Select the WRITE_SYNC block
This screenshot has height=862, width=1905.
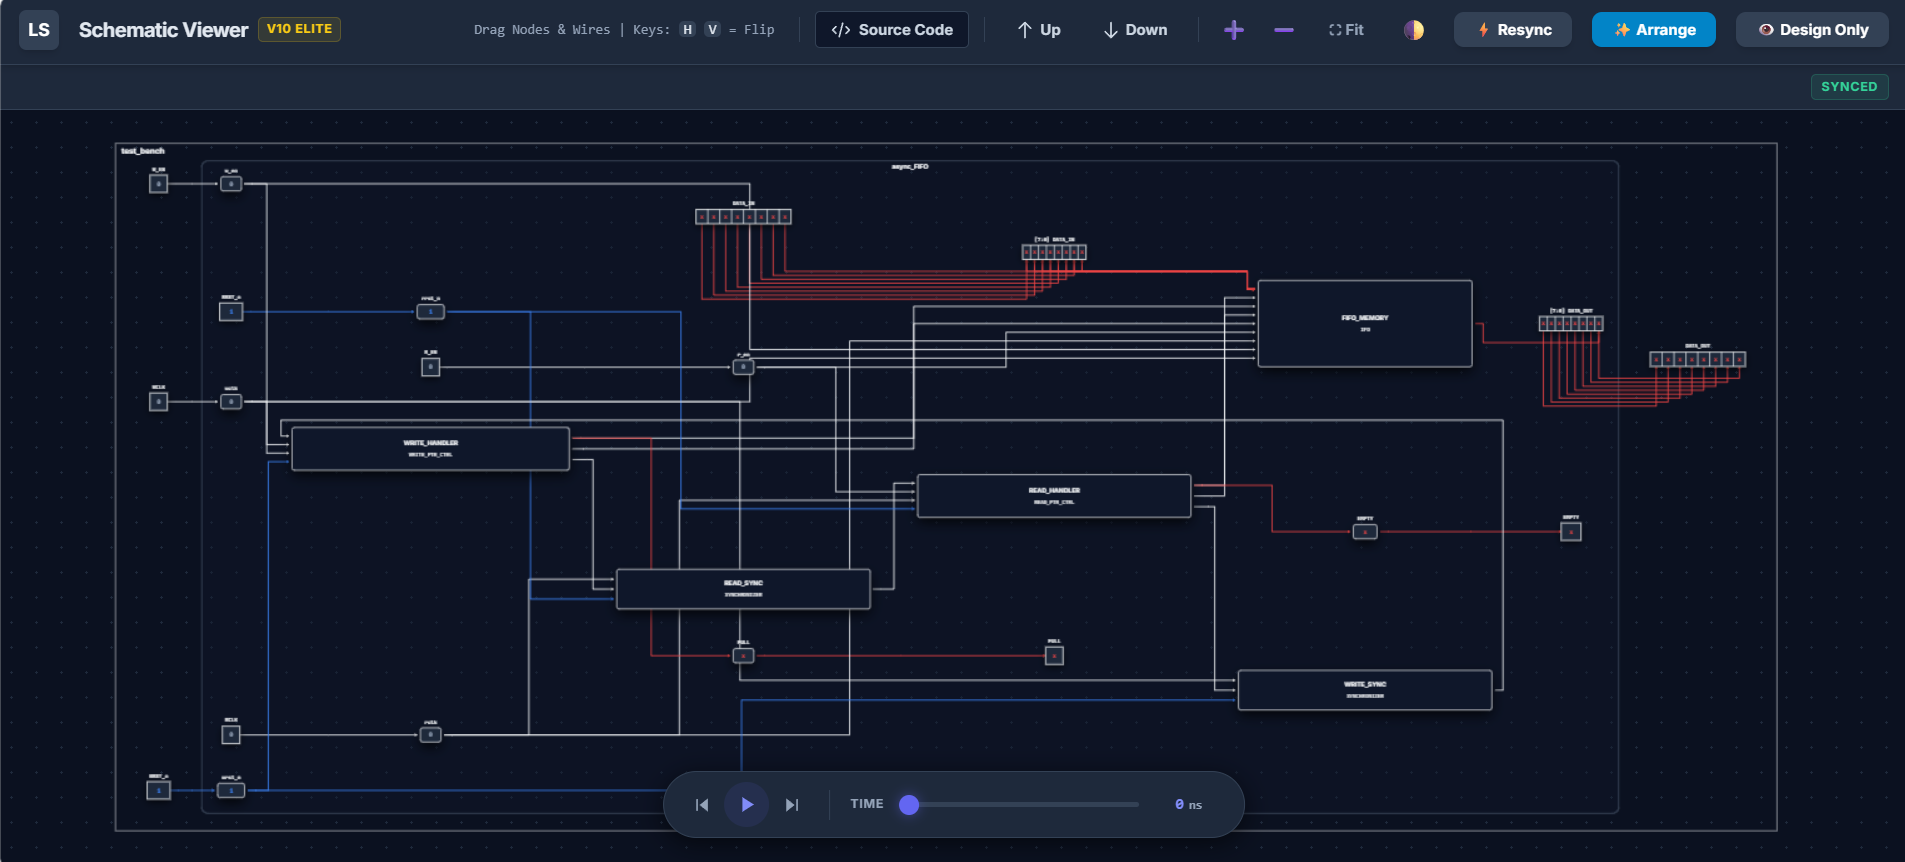pyautogui.click(x=1365, y=690)
